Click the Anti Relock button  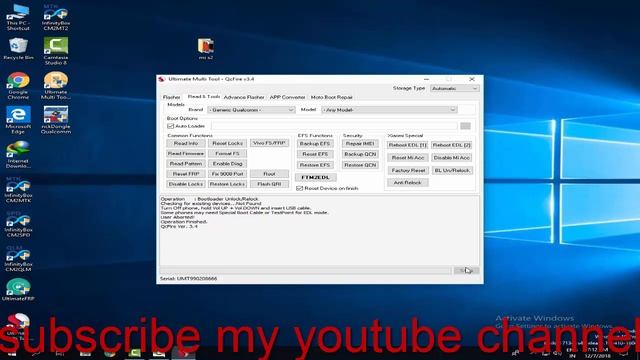(x=407, y=182)
